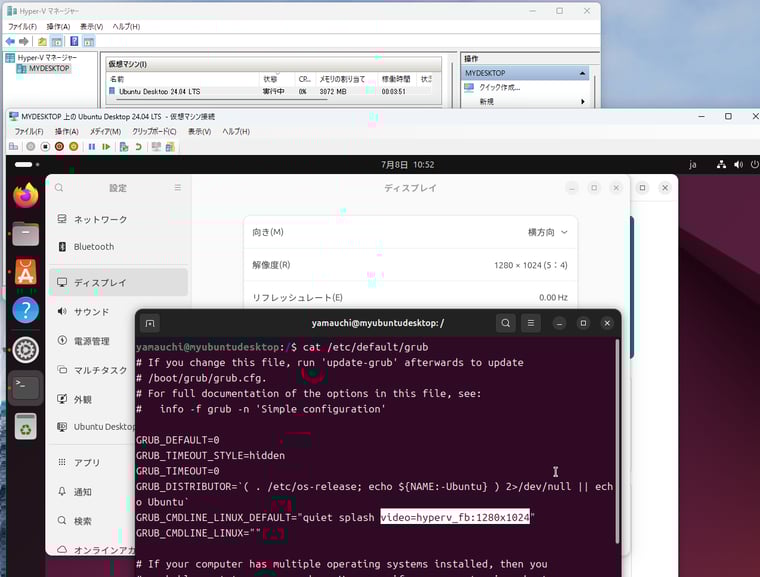760x577 pixels.
Task: Go forward in Hyper-V Manager toolbar
Action: tap(24, 41)
